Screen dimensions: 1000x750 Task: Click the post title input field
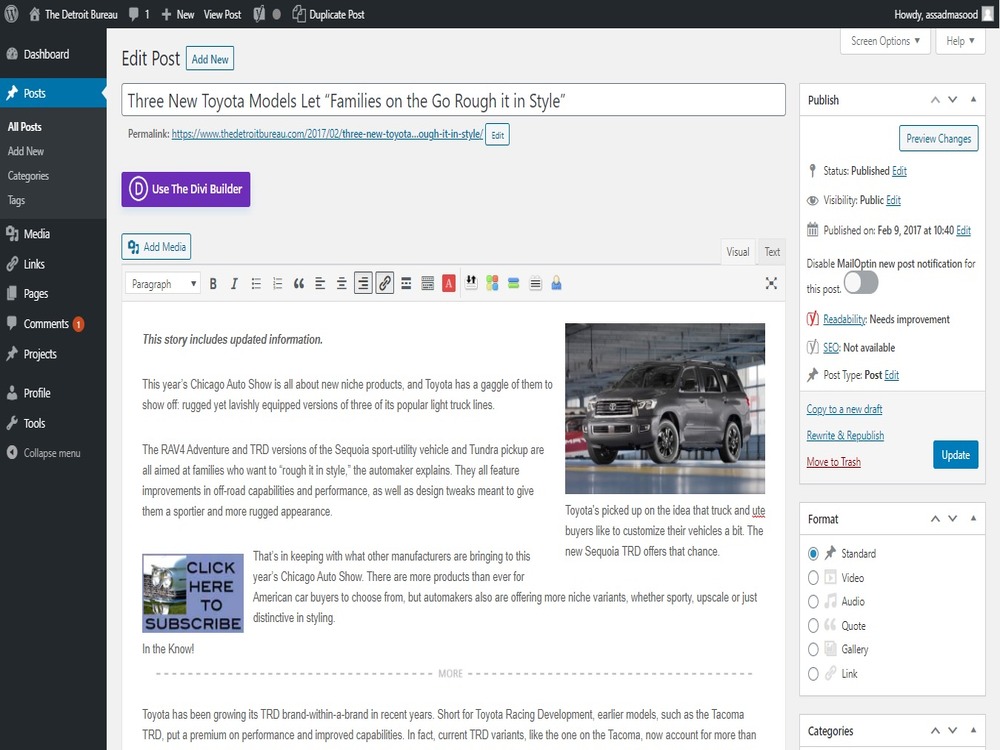coord(453,100)
